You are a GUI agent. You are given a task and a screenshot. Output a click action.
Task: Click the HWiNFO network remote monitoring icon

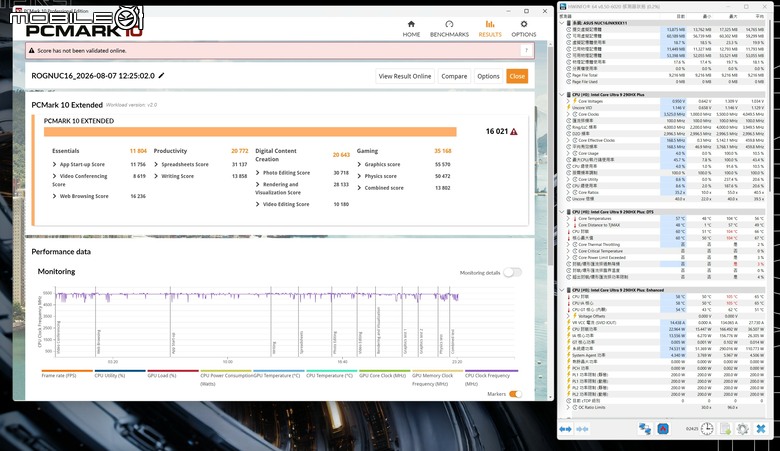click(x=645, y=429)
